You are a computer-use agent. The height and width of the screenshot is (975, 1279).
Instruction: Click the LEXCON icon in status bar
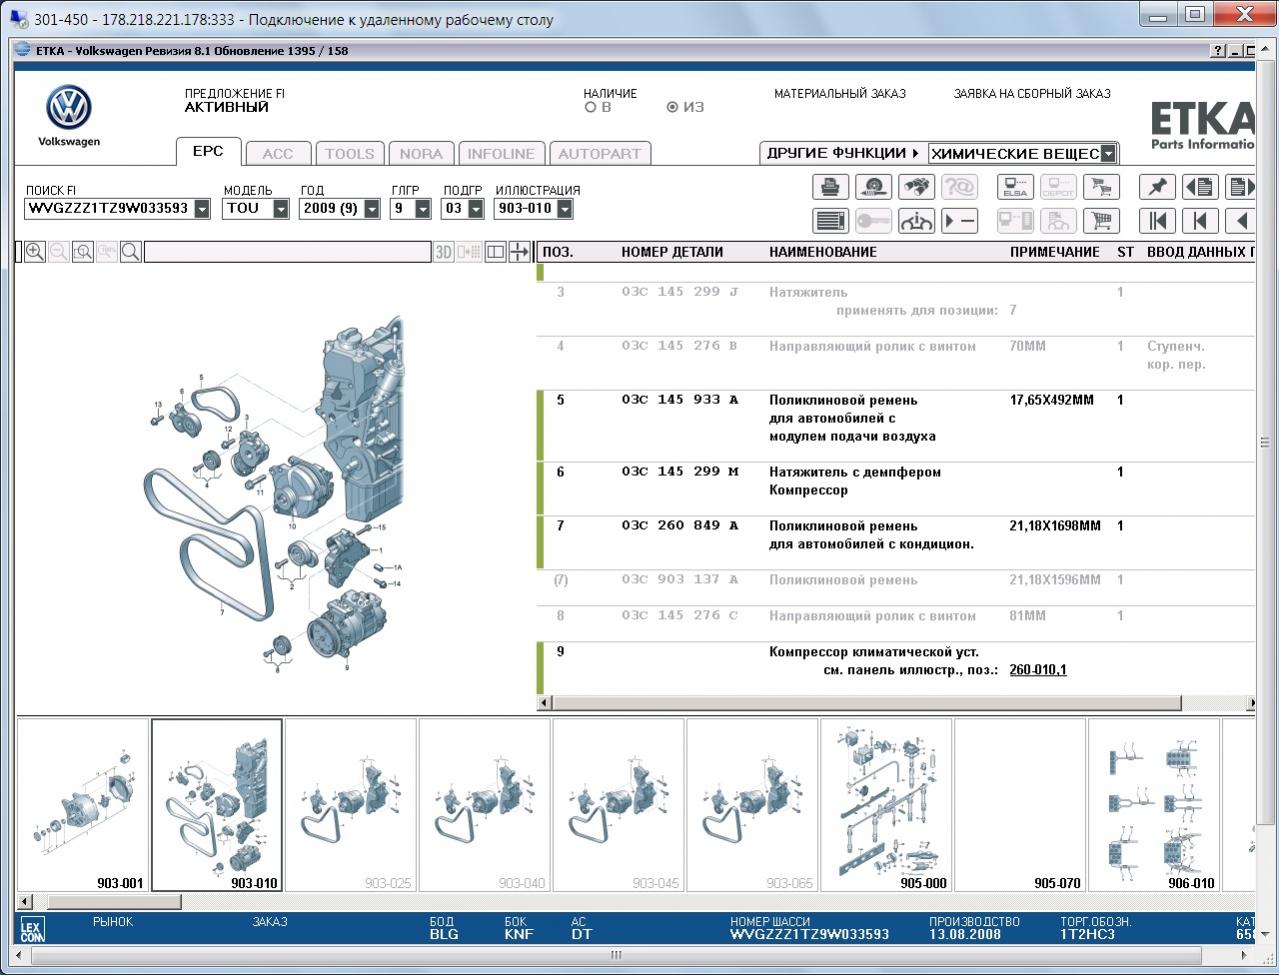click(32, 931)
